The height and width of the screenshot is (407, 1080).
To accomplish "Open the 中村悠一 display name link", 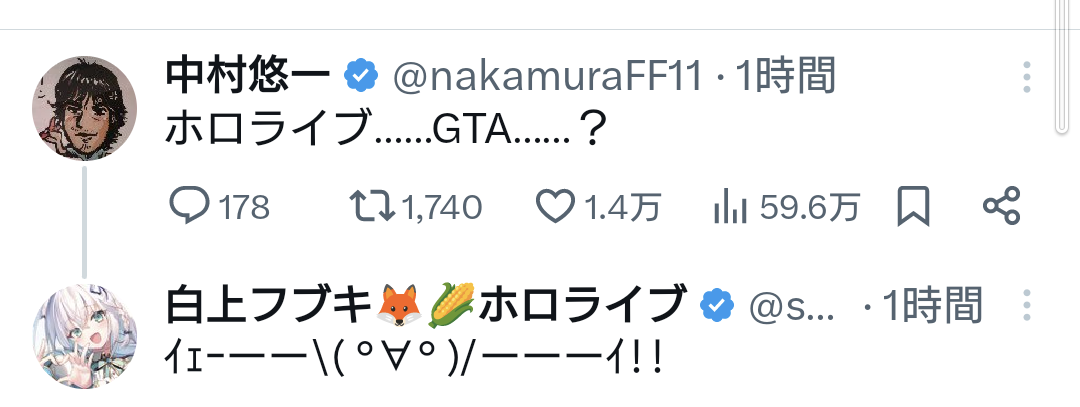I will pos(250,76).
